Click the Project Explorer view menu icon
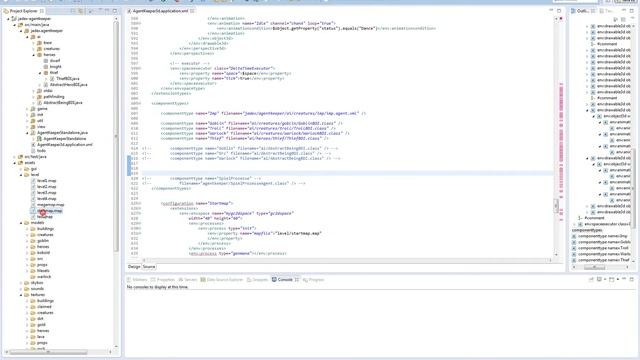Viewport: 640px width, 360px height. pyautogui.click(x=99, y=11)
